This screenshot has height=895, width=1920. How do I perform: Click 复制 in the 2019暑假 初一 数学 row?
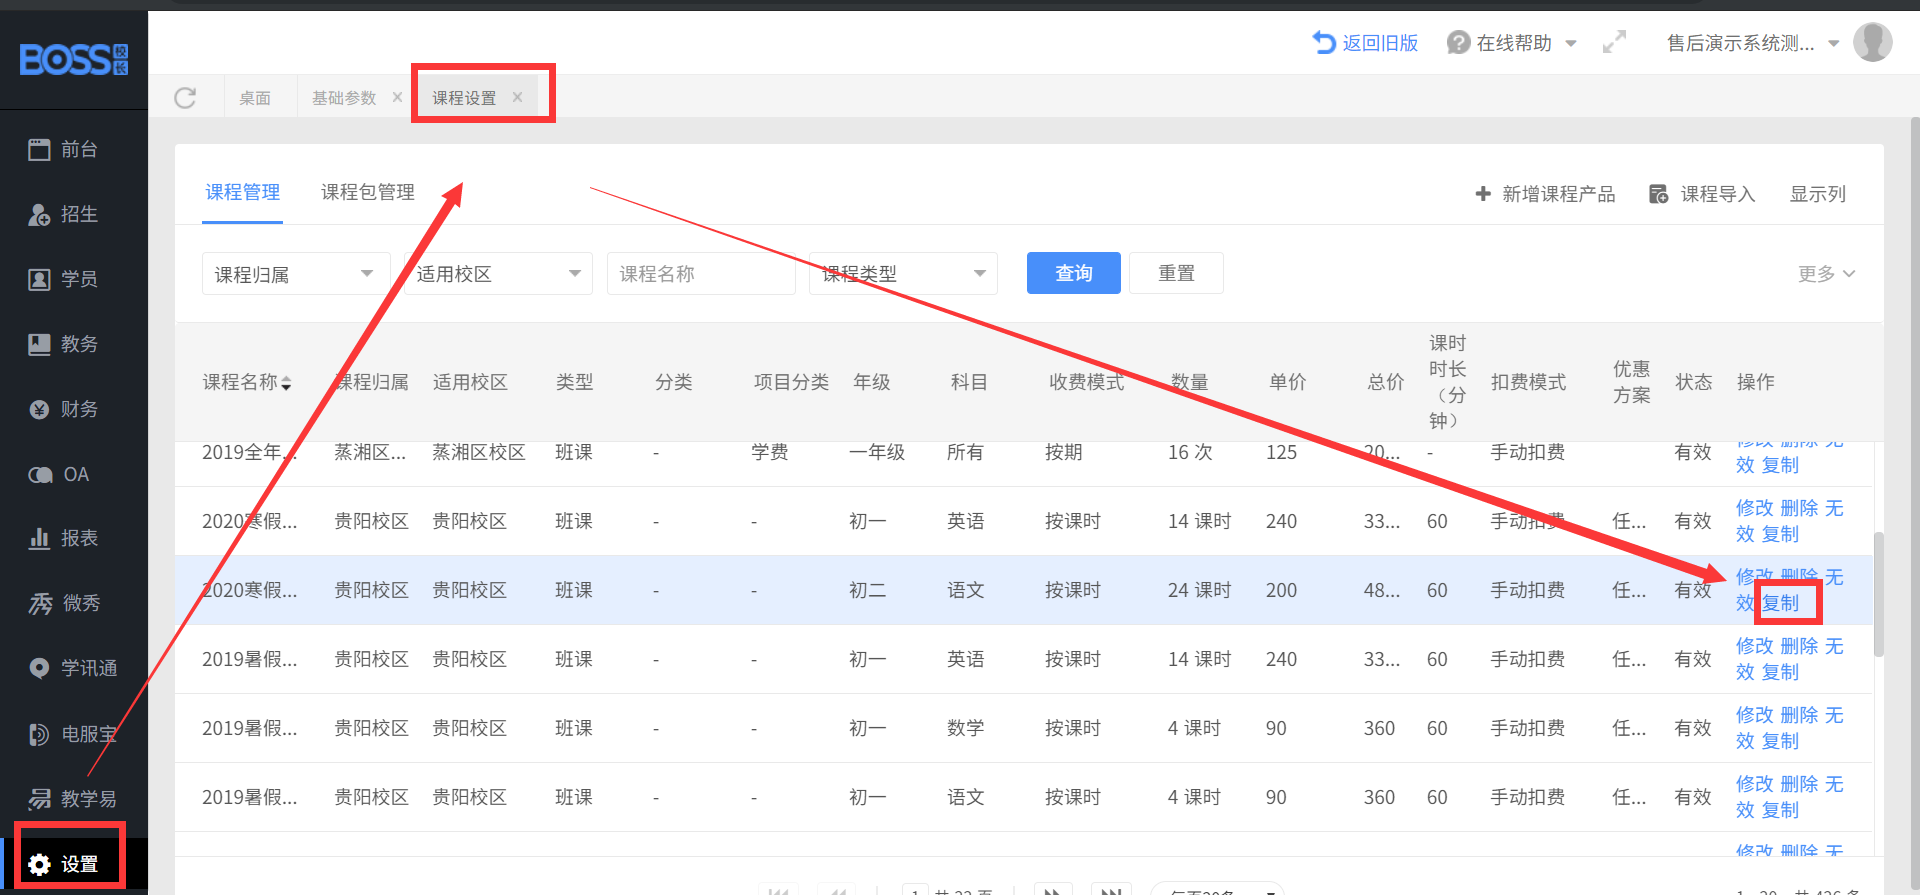click(1780, 741)
